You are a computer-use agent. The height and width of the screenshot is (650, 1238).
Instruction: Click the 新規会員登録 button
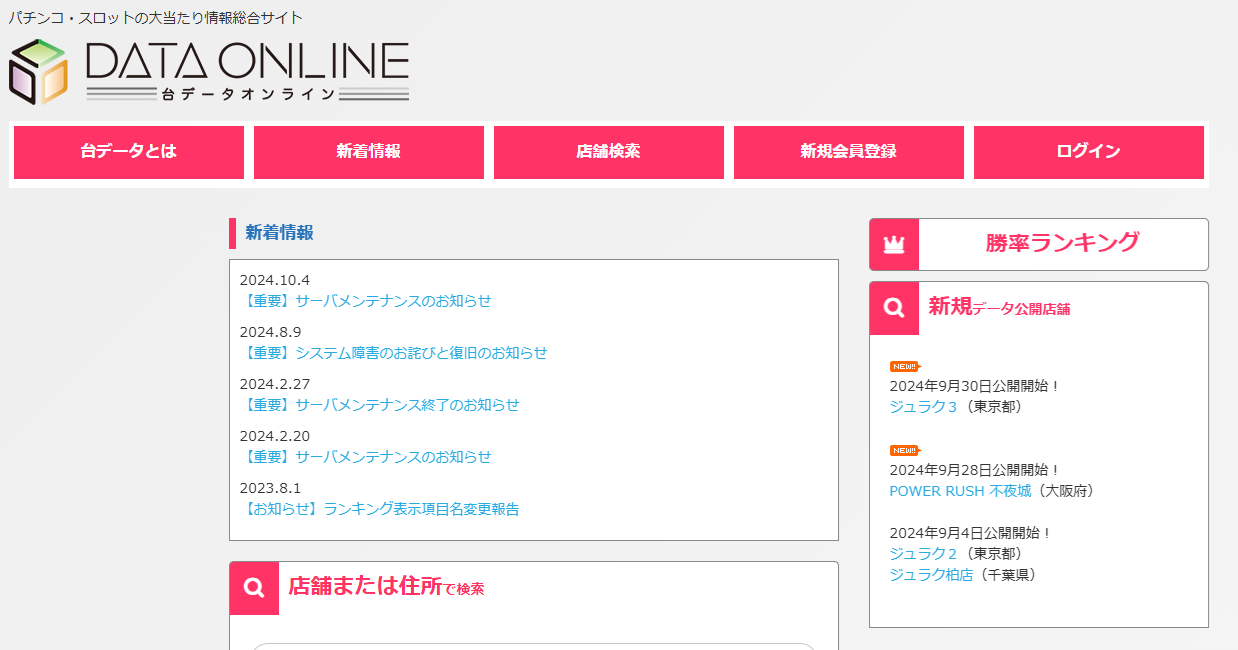(848, 152)
